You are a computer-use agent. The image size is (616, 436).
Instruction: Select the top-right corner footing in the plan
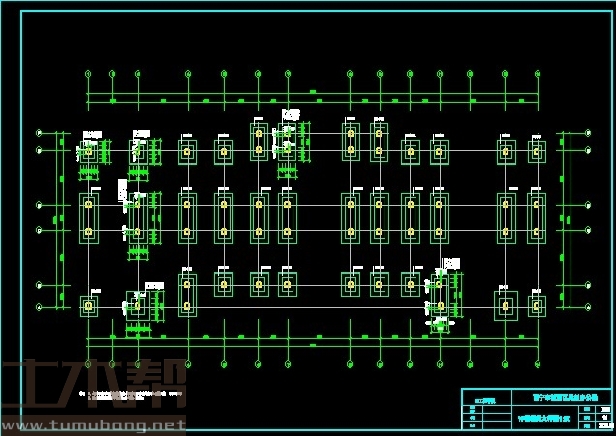(537, 152)
